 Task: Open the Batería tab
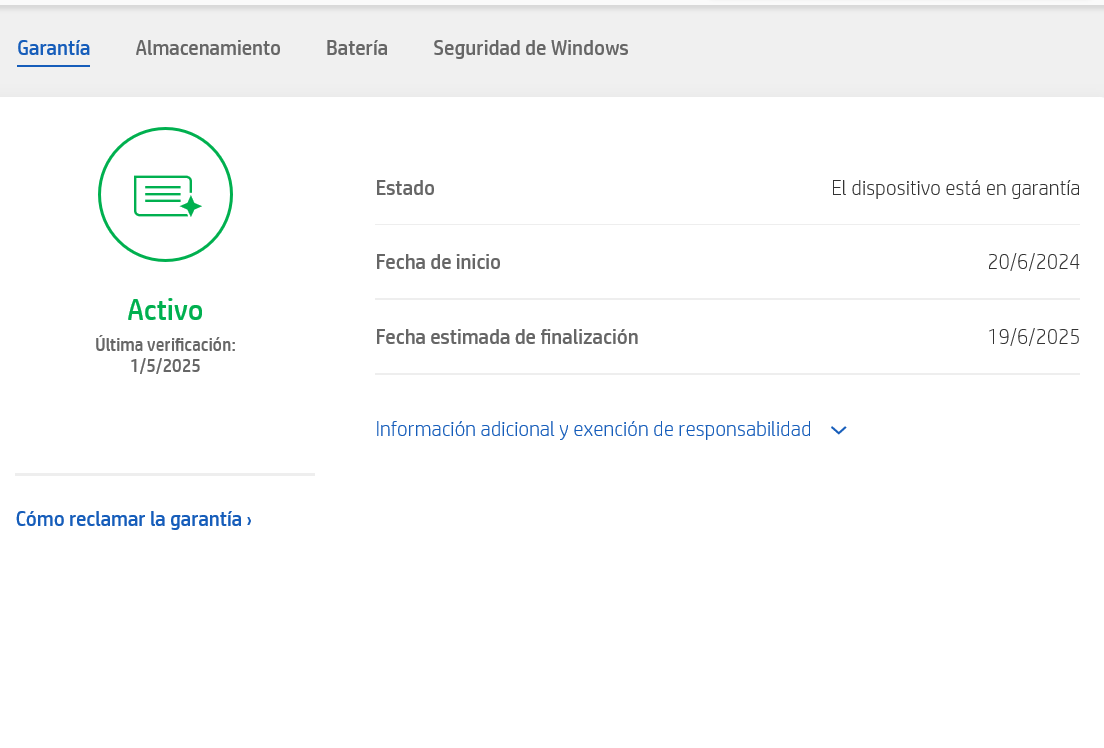pyautogui.click(x=356, y=47)
